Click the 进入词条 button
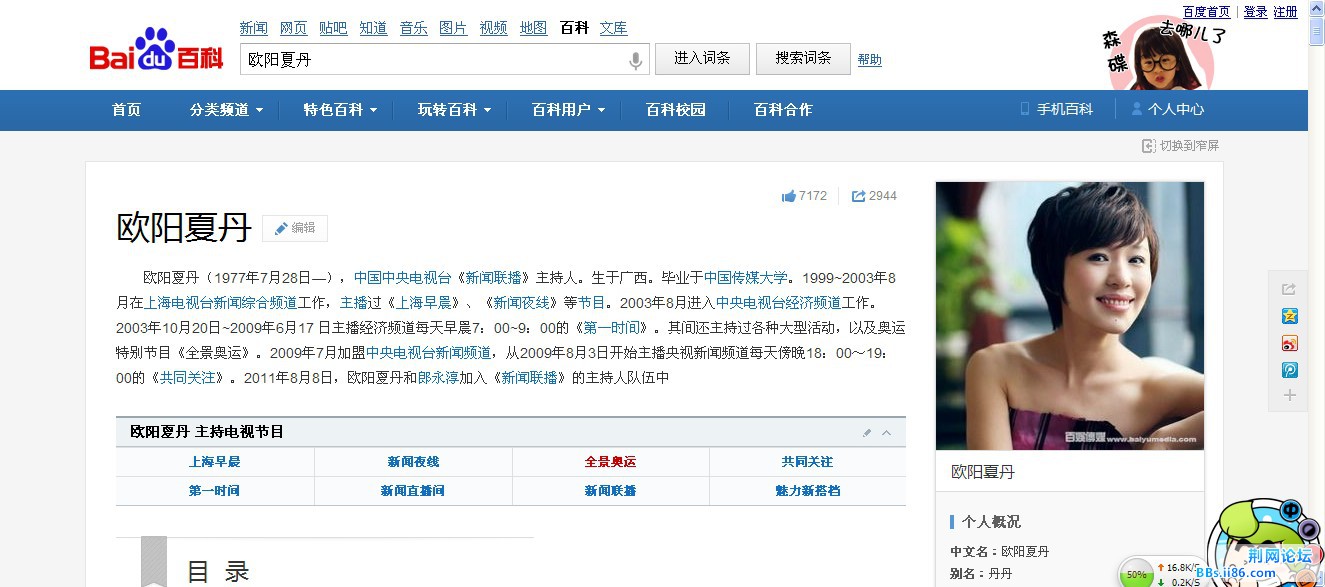The image size is (1325, 587). pos(701,58)
